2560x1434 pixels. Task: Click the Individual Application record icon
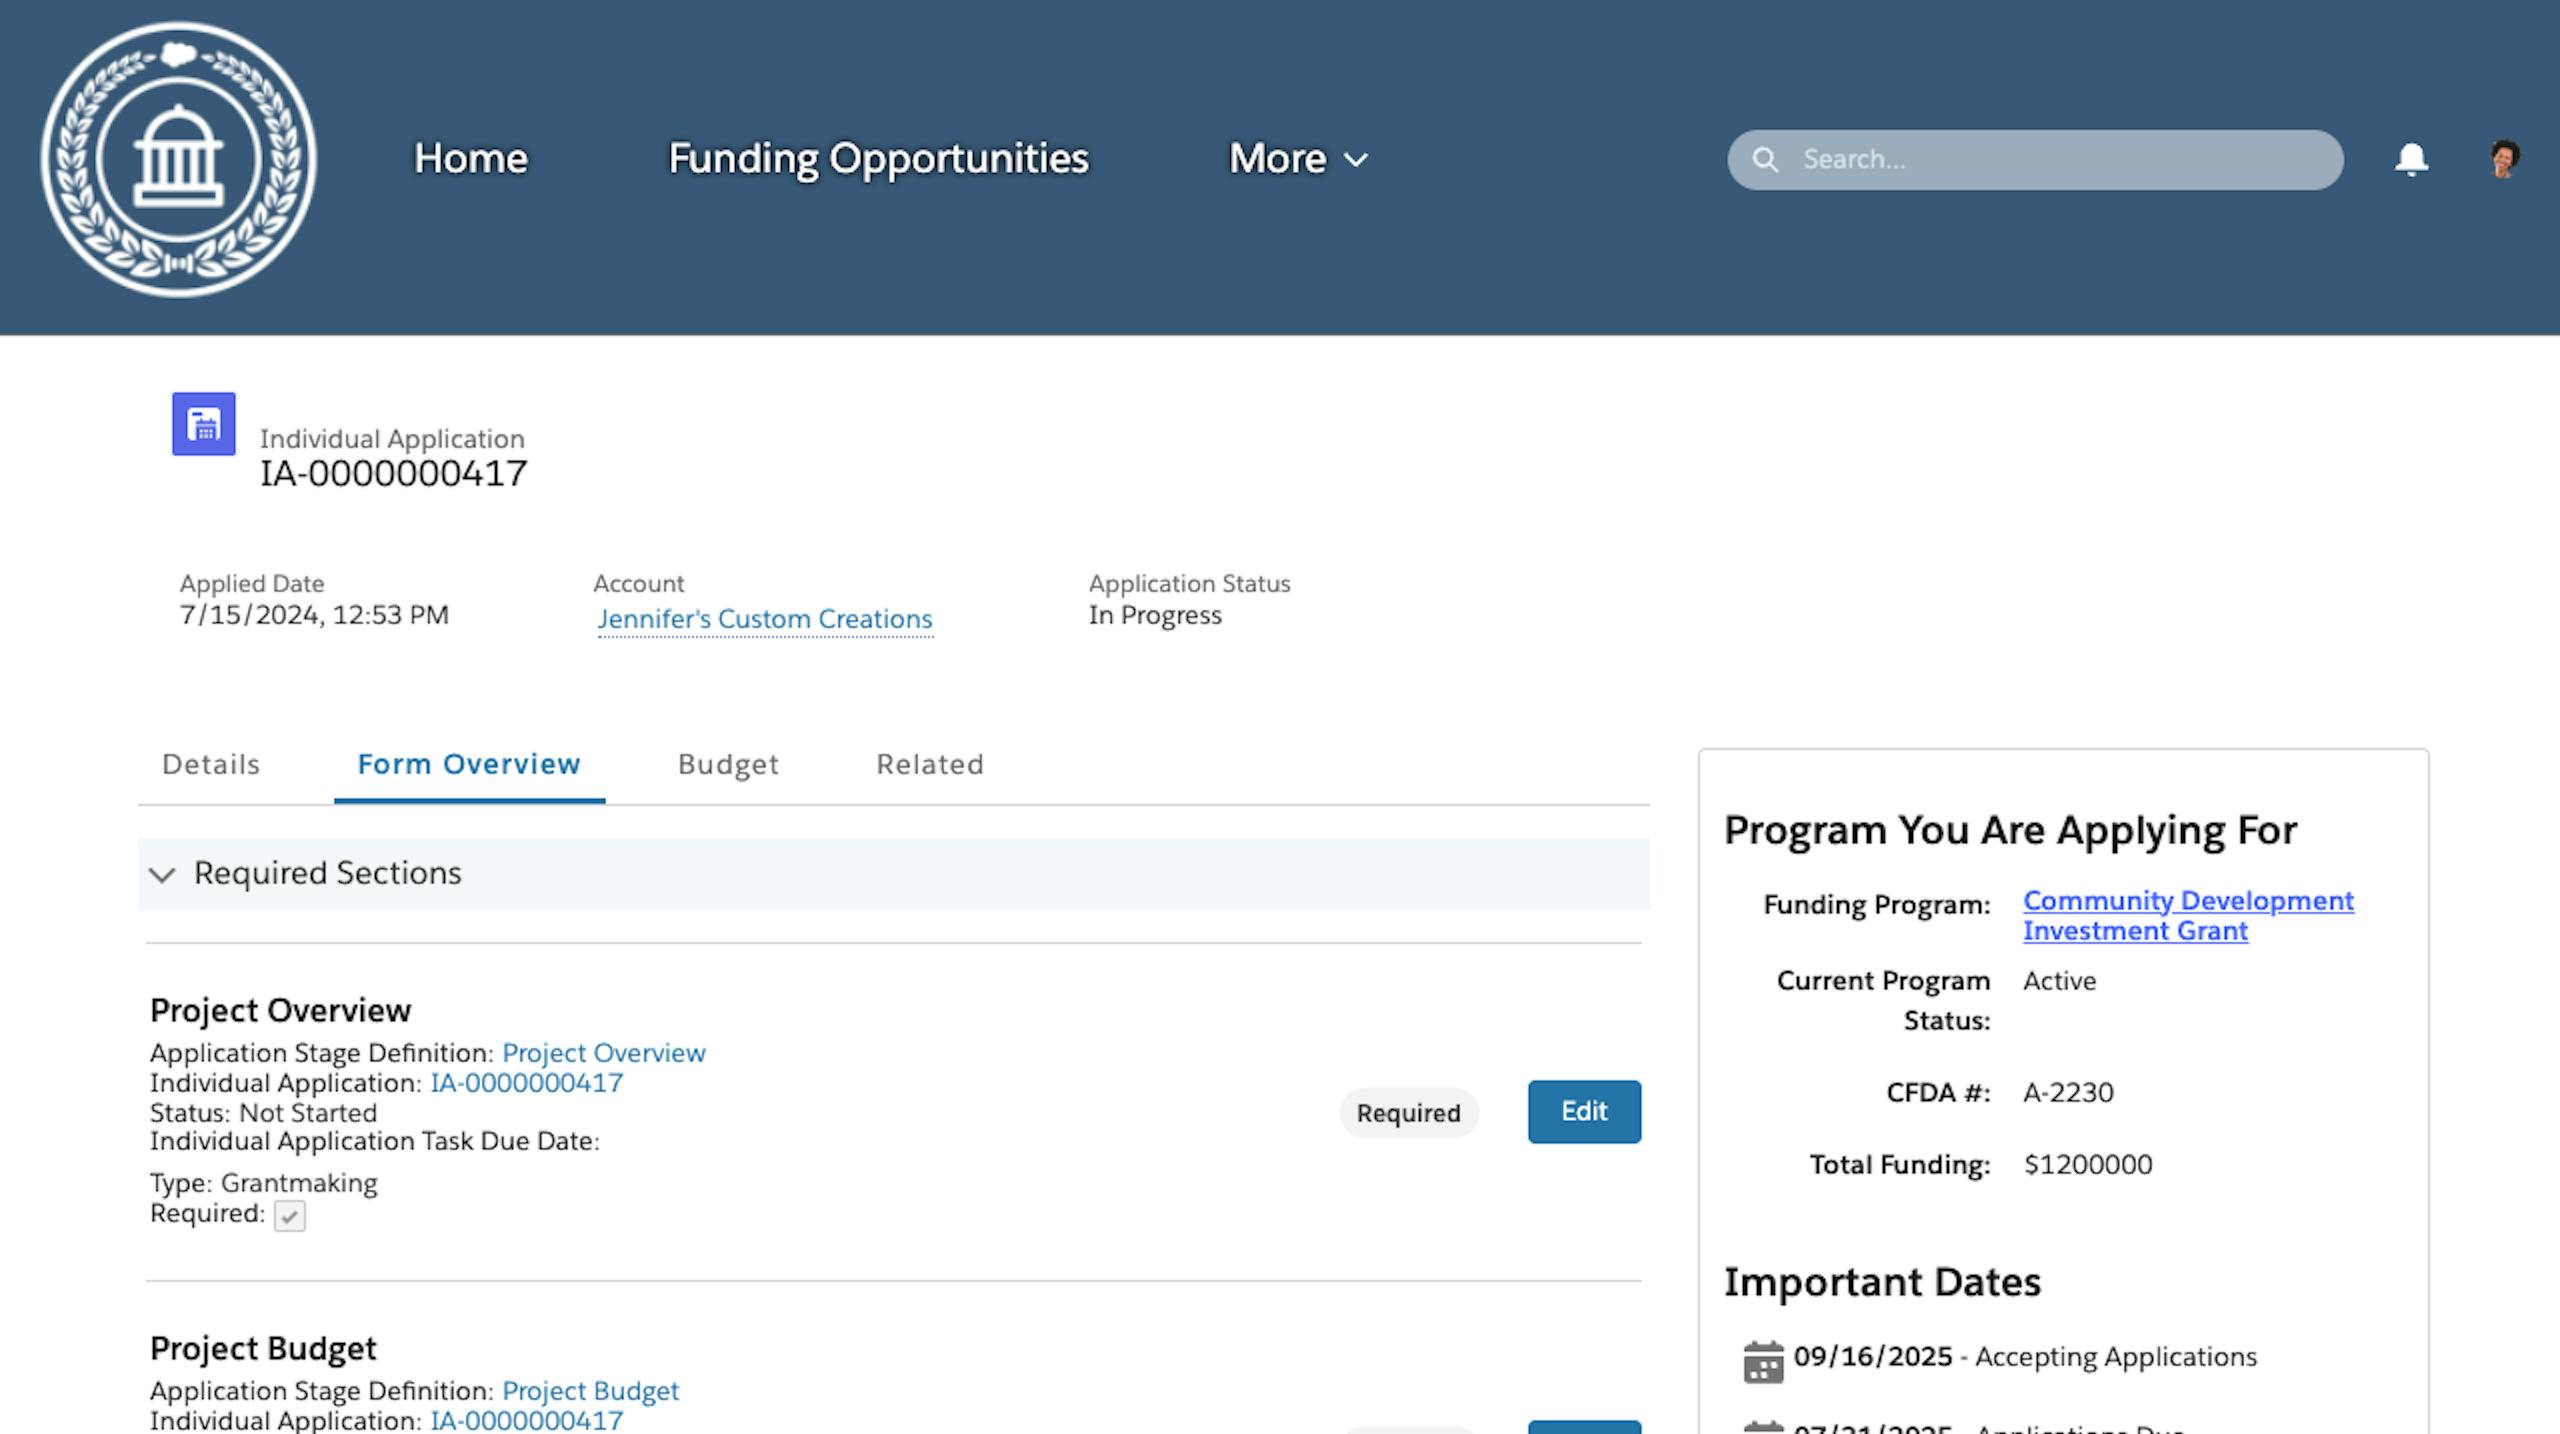[204, 424]
